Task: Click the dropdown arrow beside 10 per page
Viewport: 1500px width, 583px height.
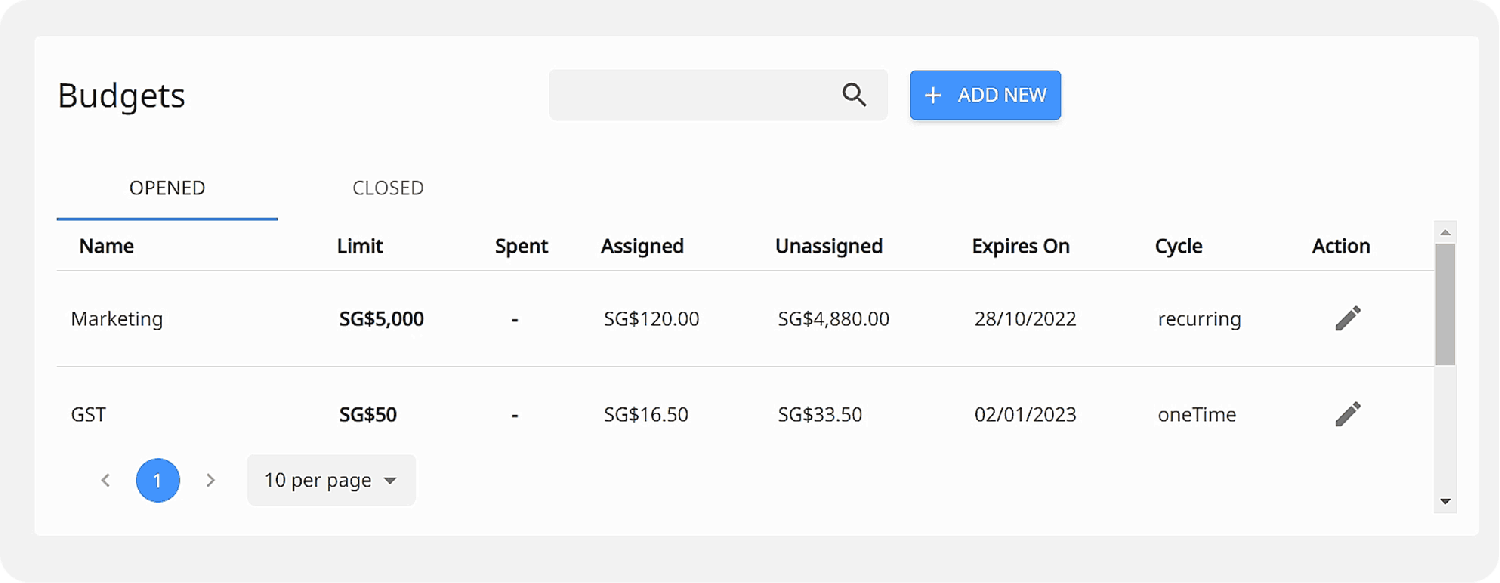Action: (x=391, y=480)
